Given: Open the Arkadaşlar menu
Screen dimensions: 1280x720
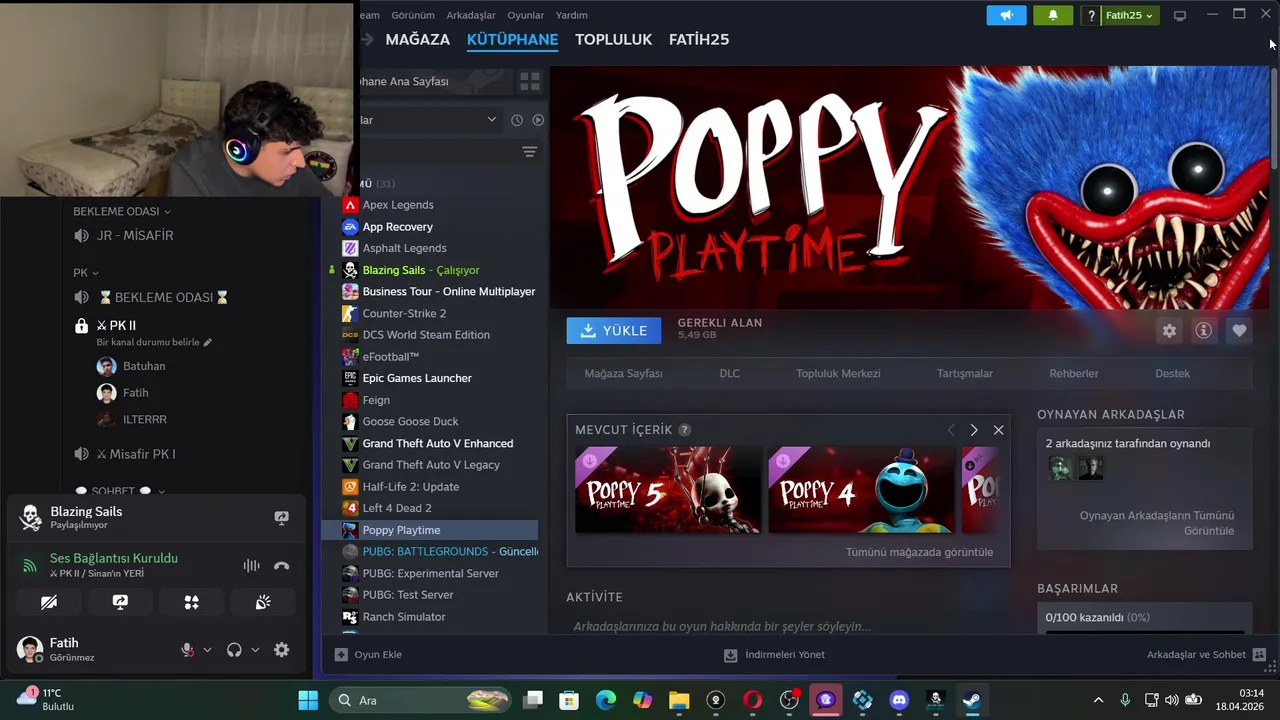Looking at the screenshot, I should coord(471,15).
